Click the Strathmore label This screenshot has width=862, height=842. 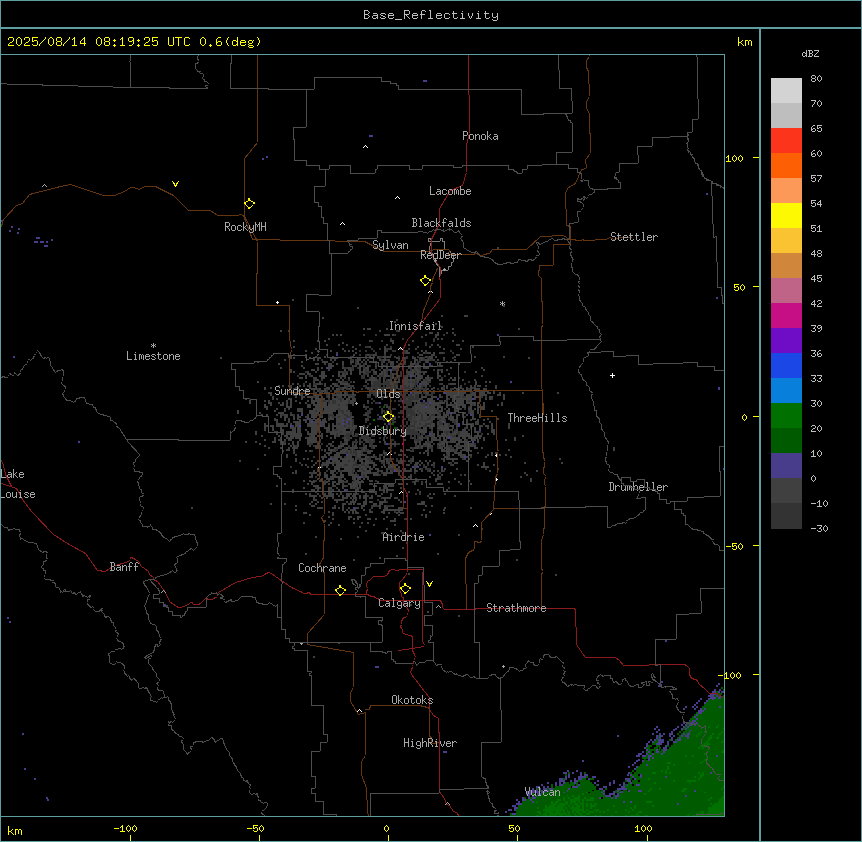[516, 608]
